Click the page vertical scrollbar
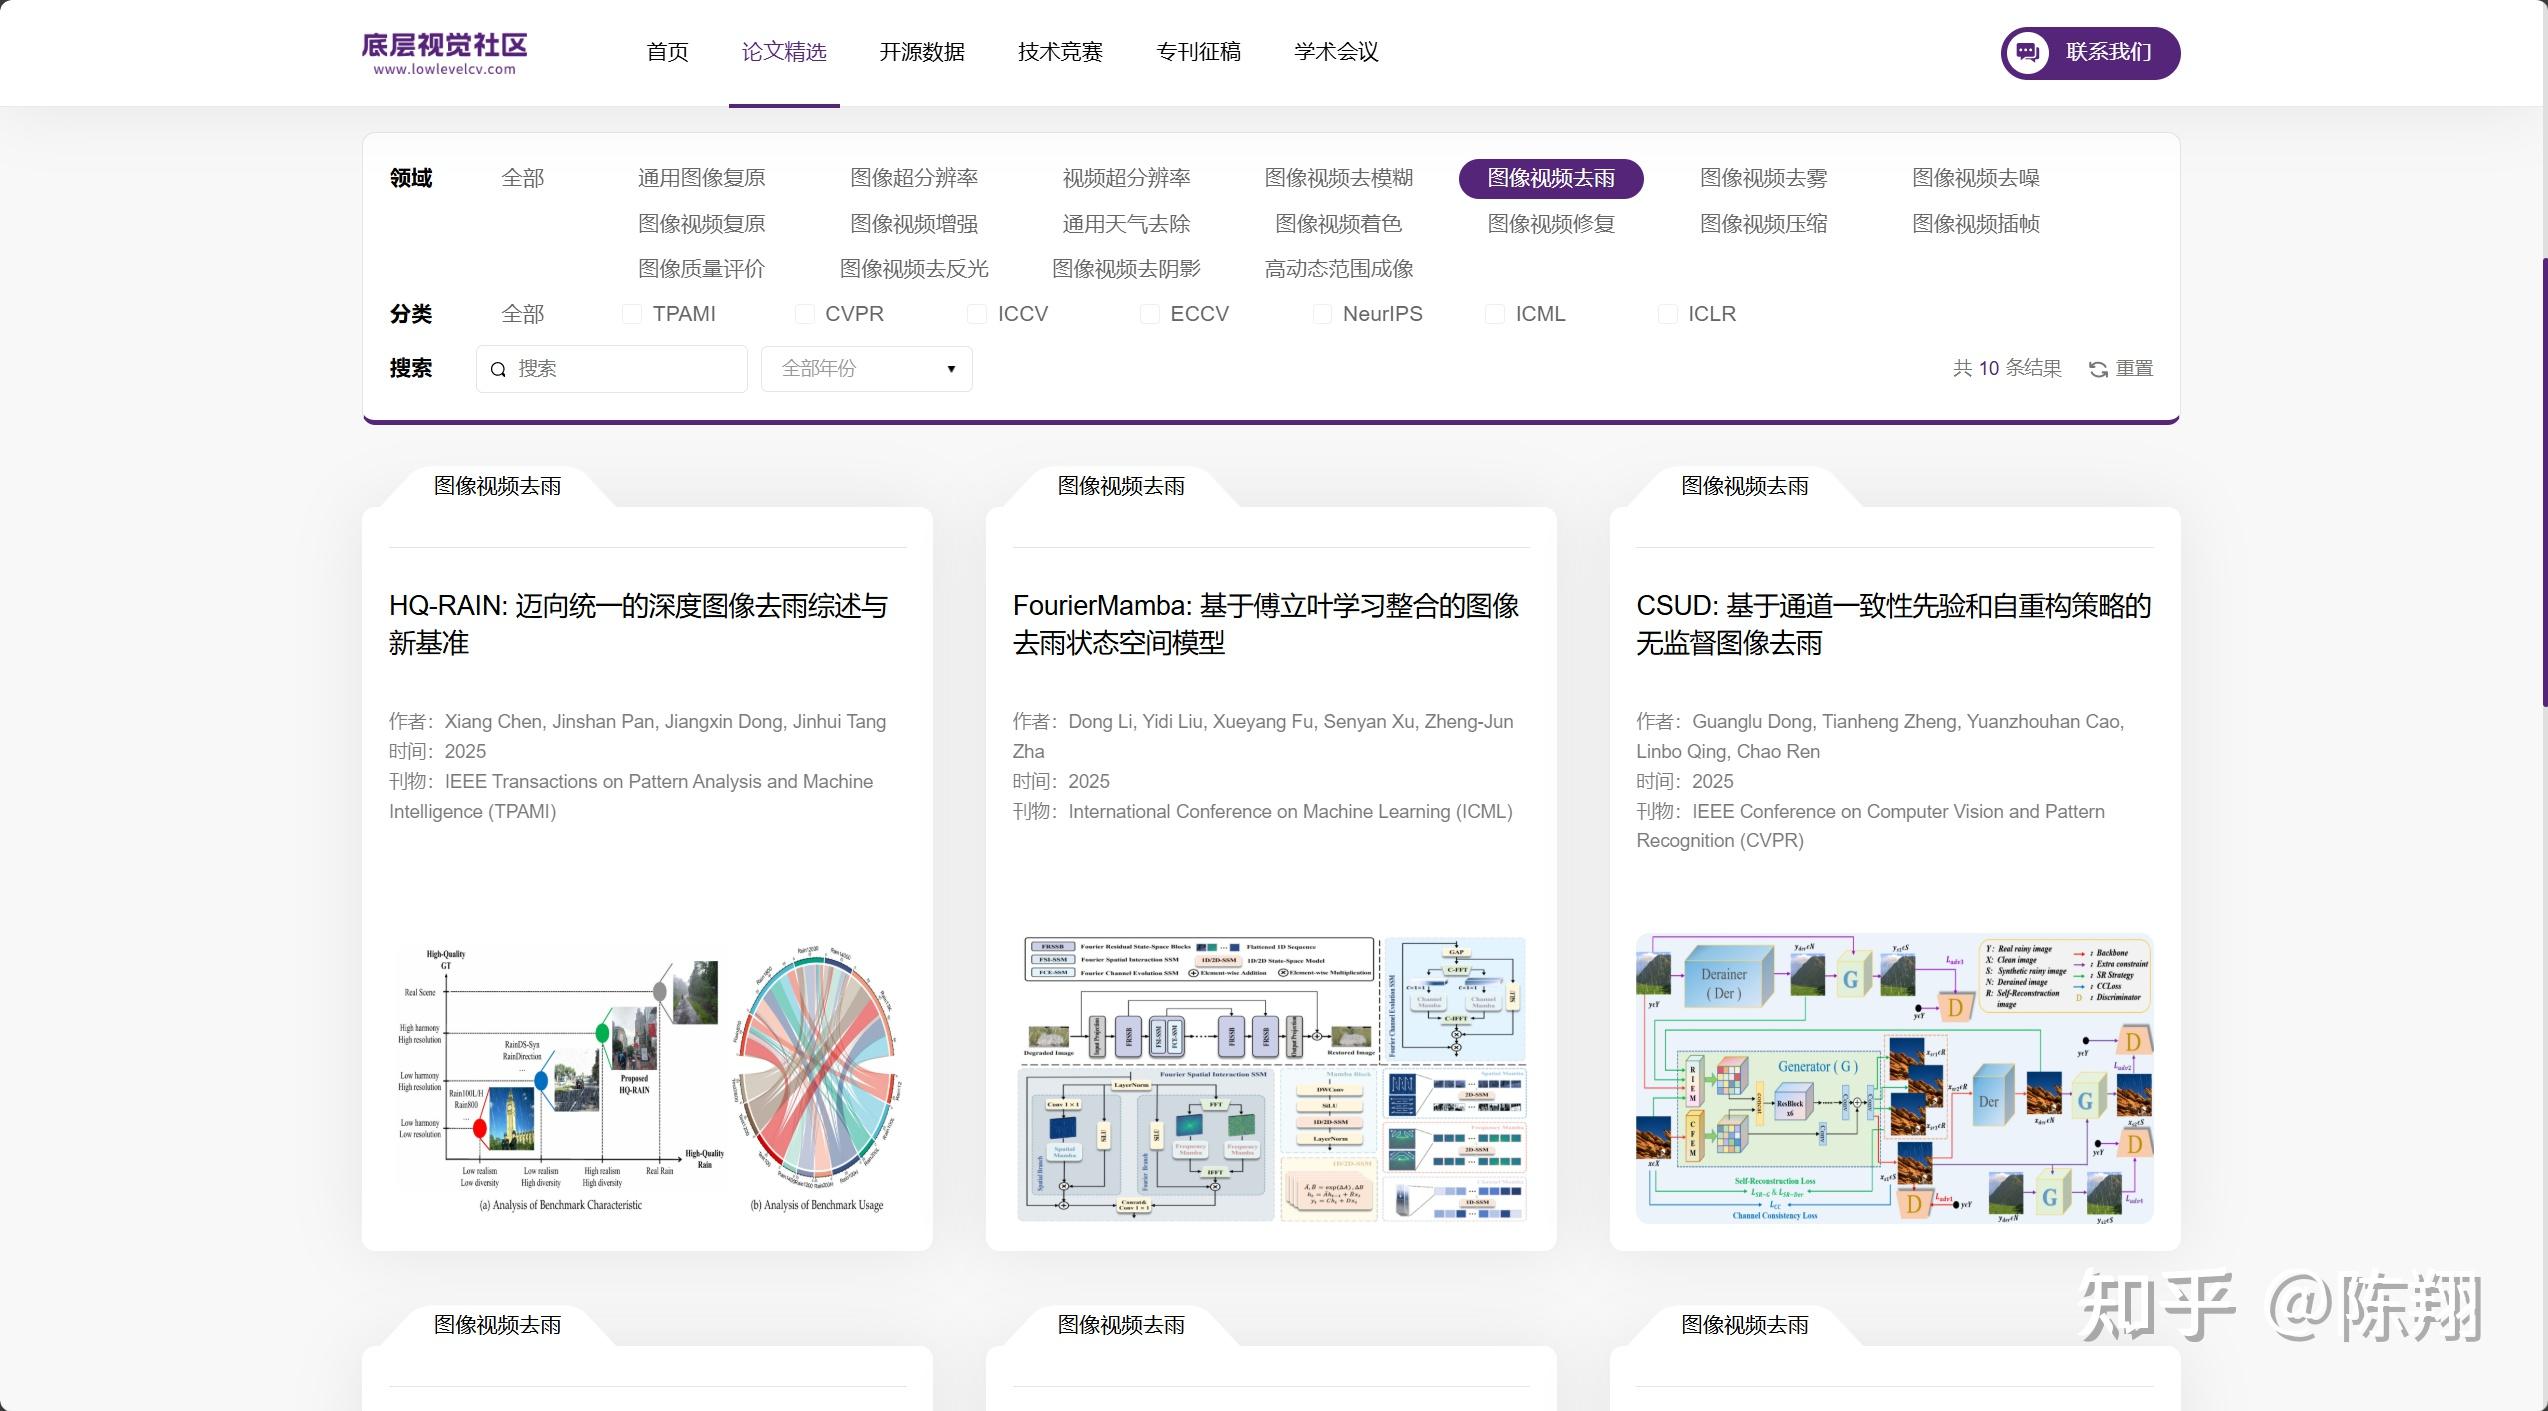 coord(2543,480)
